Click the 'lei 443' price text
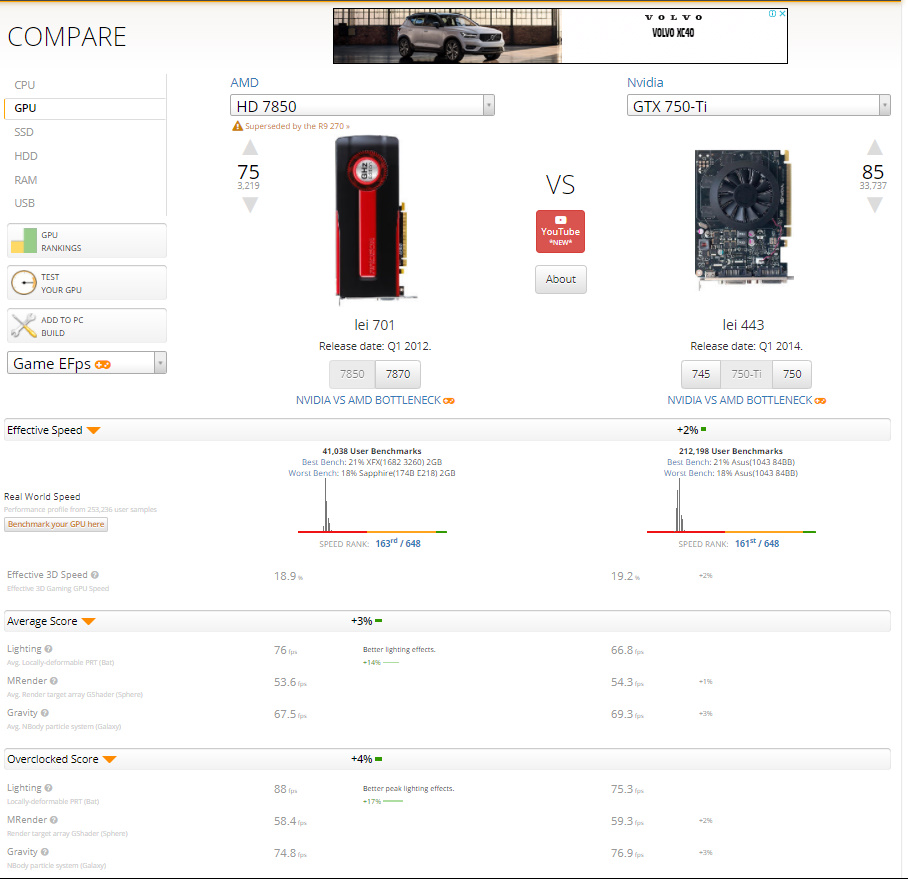This screenshot has width=908, height=879. point(744,325)
